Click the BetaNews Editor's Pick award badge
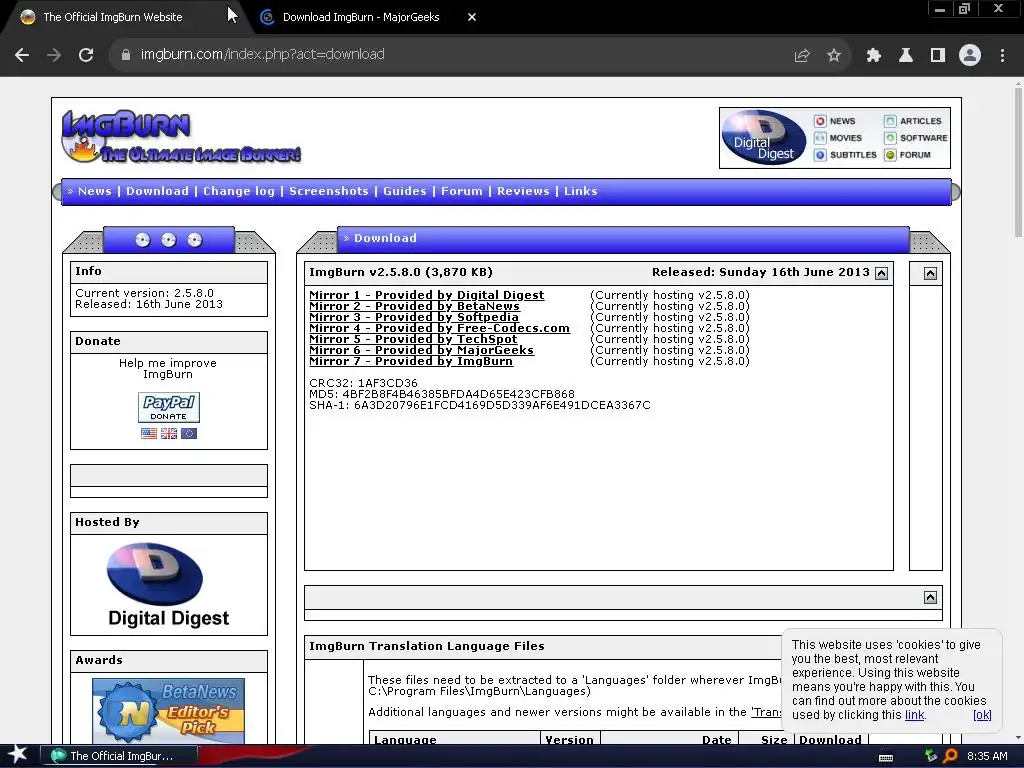The image size is (1024, 768). [x=168, y=711]
